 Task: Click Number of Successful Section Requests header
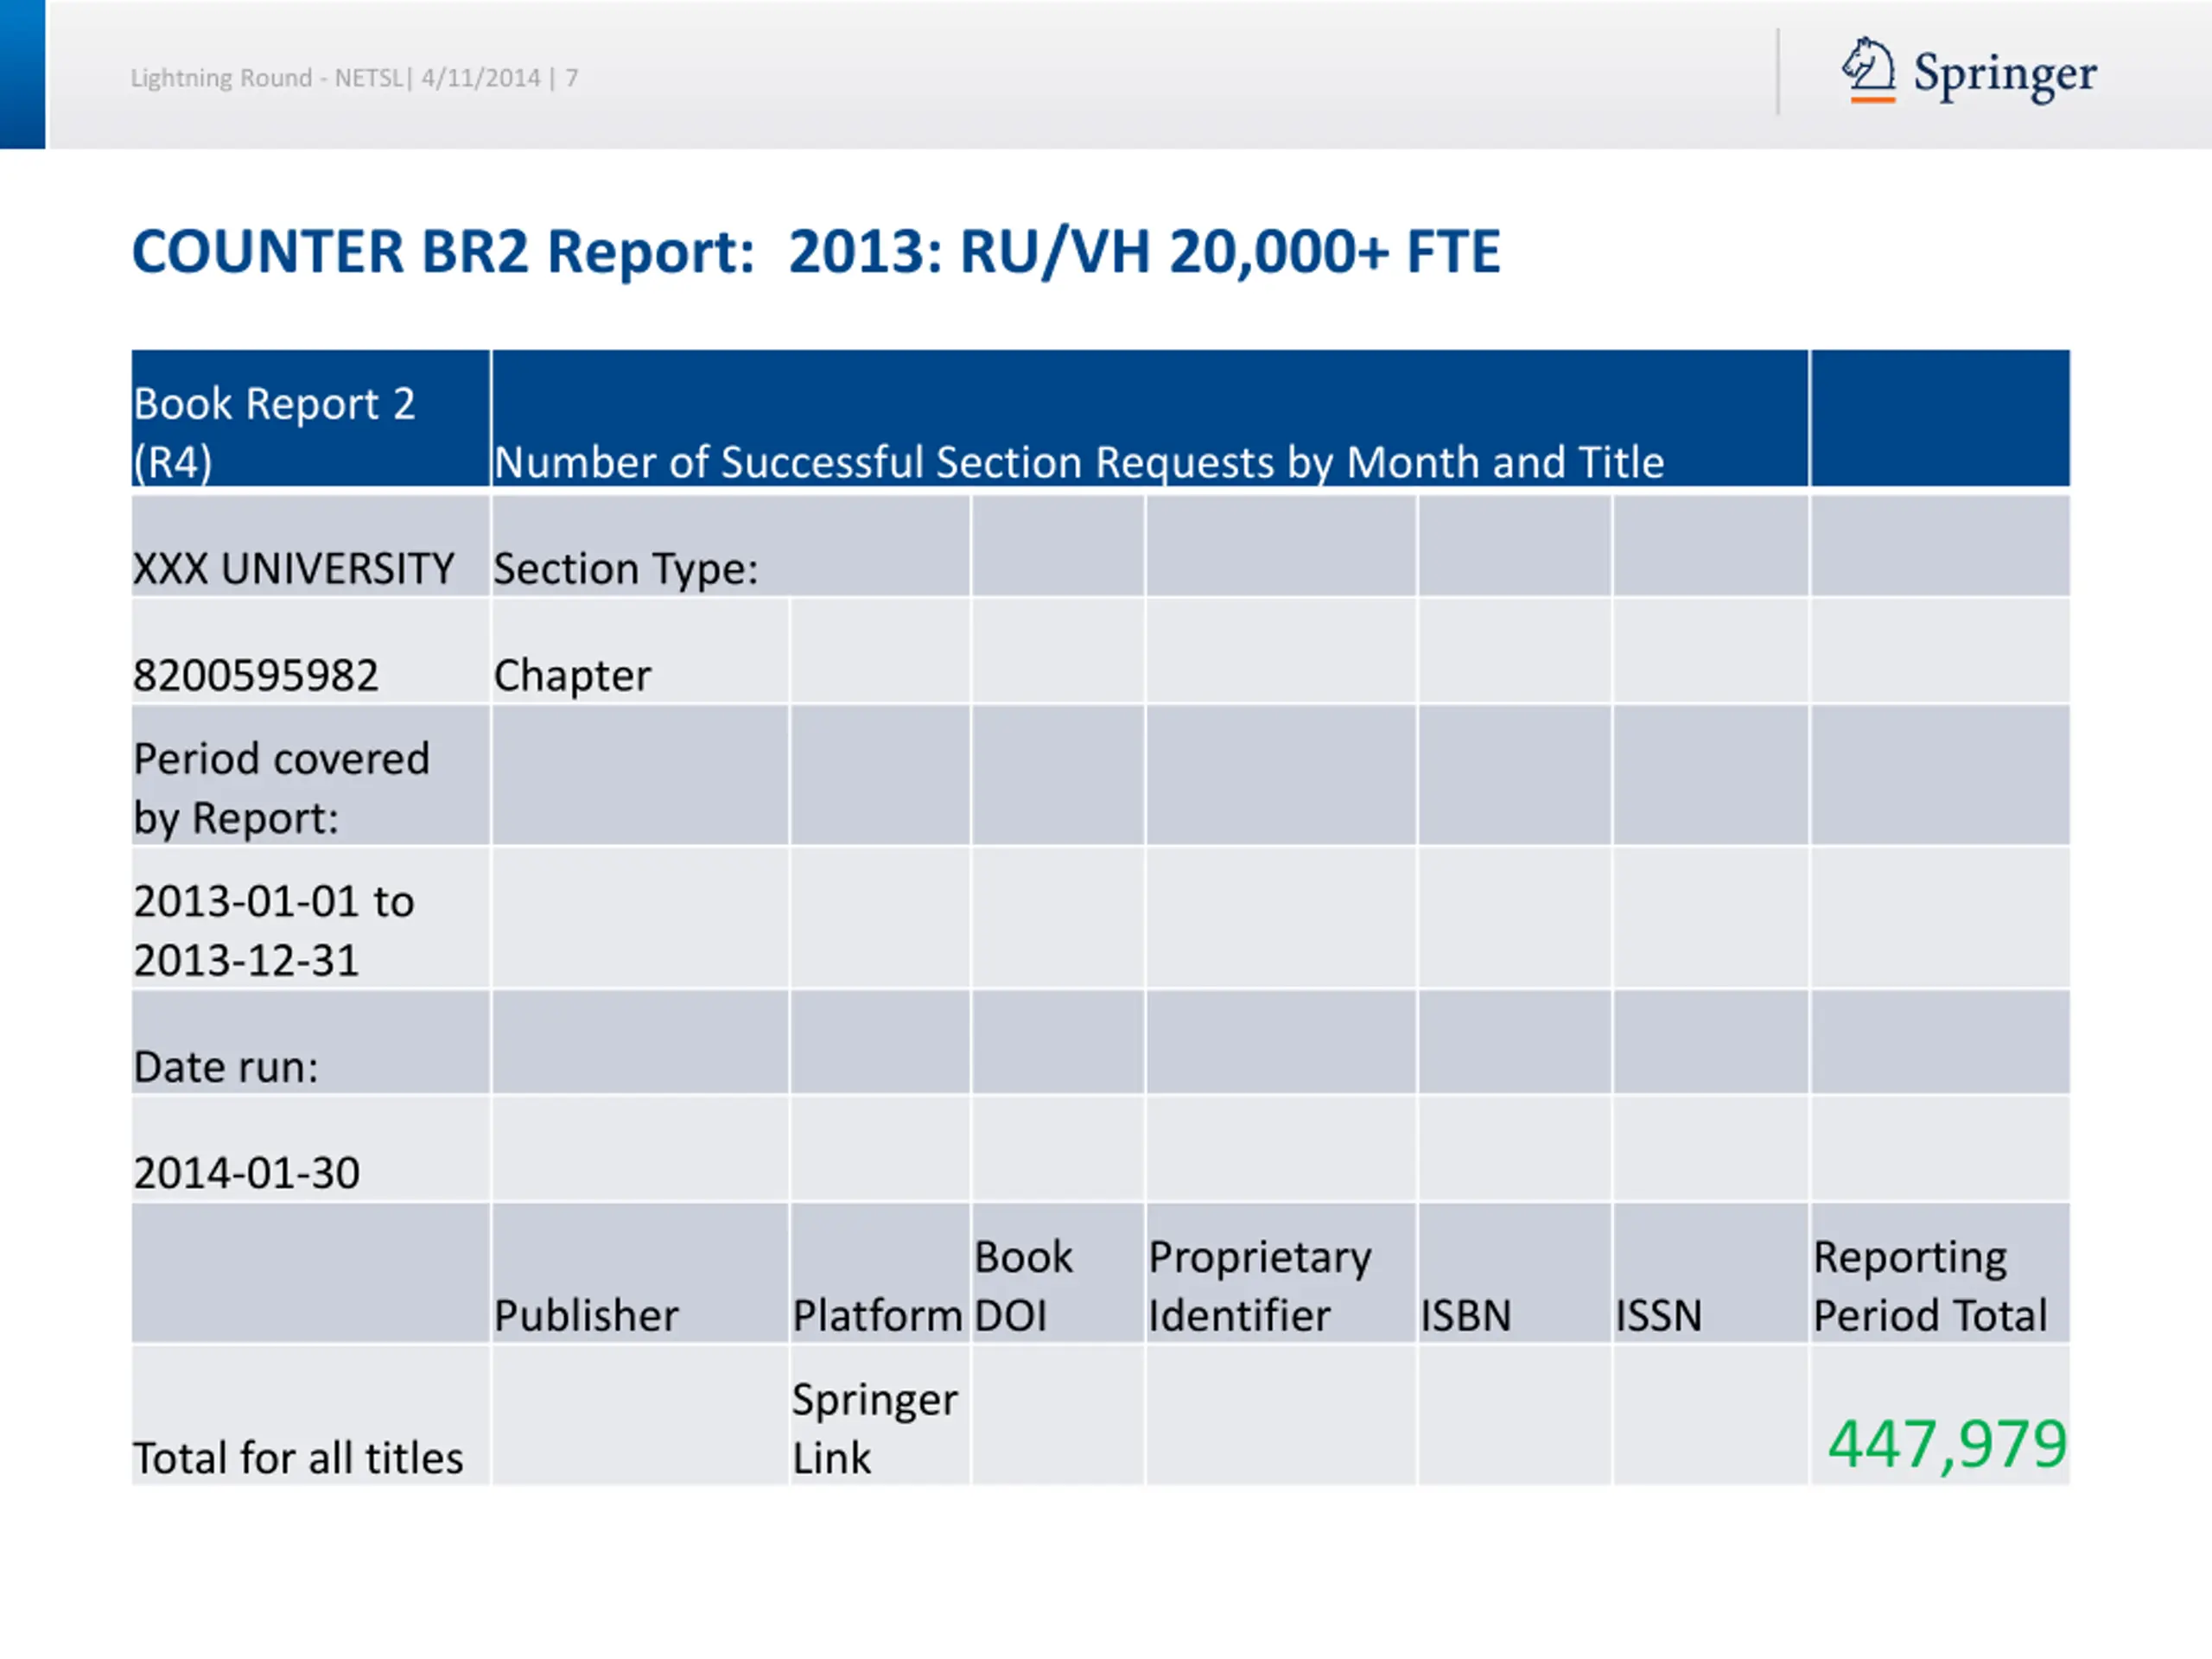coord(1078,462)
